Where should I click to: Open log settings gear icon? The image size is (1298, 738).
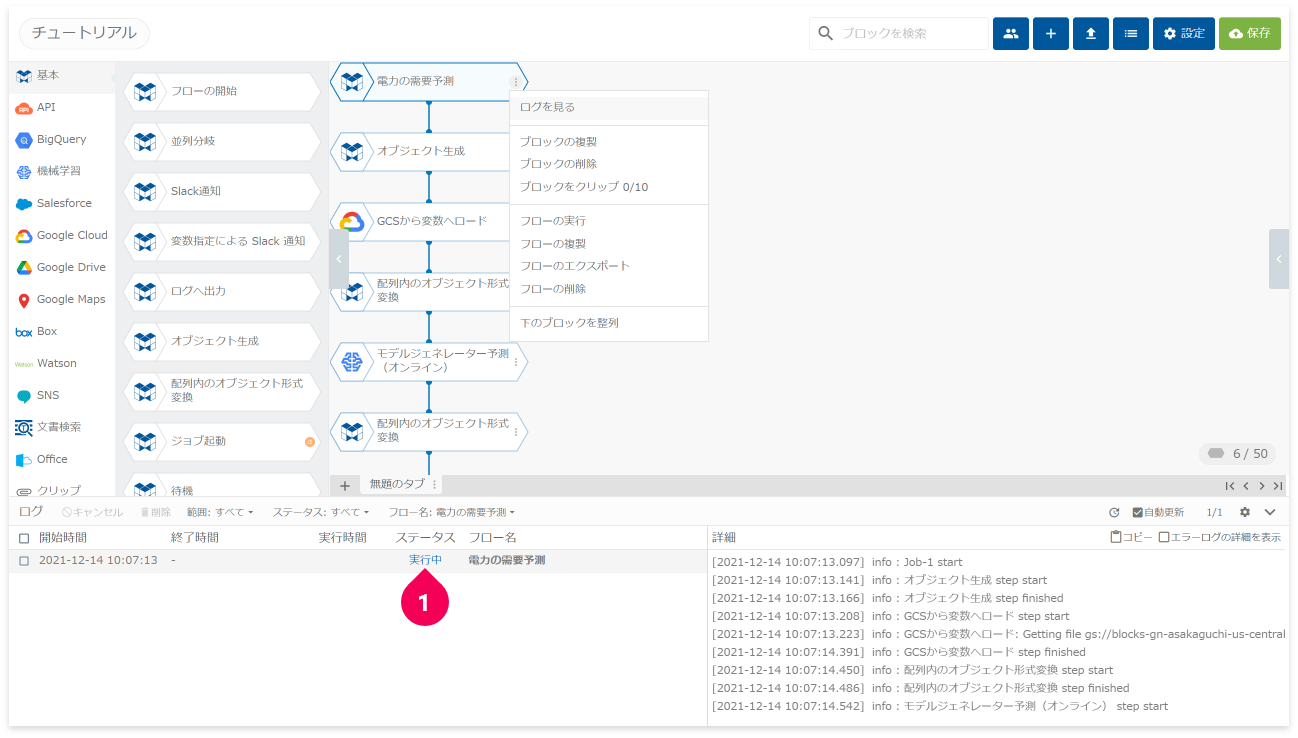pos(1245,512)
